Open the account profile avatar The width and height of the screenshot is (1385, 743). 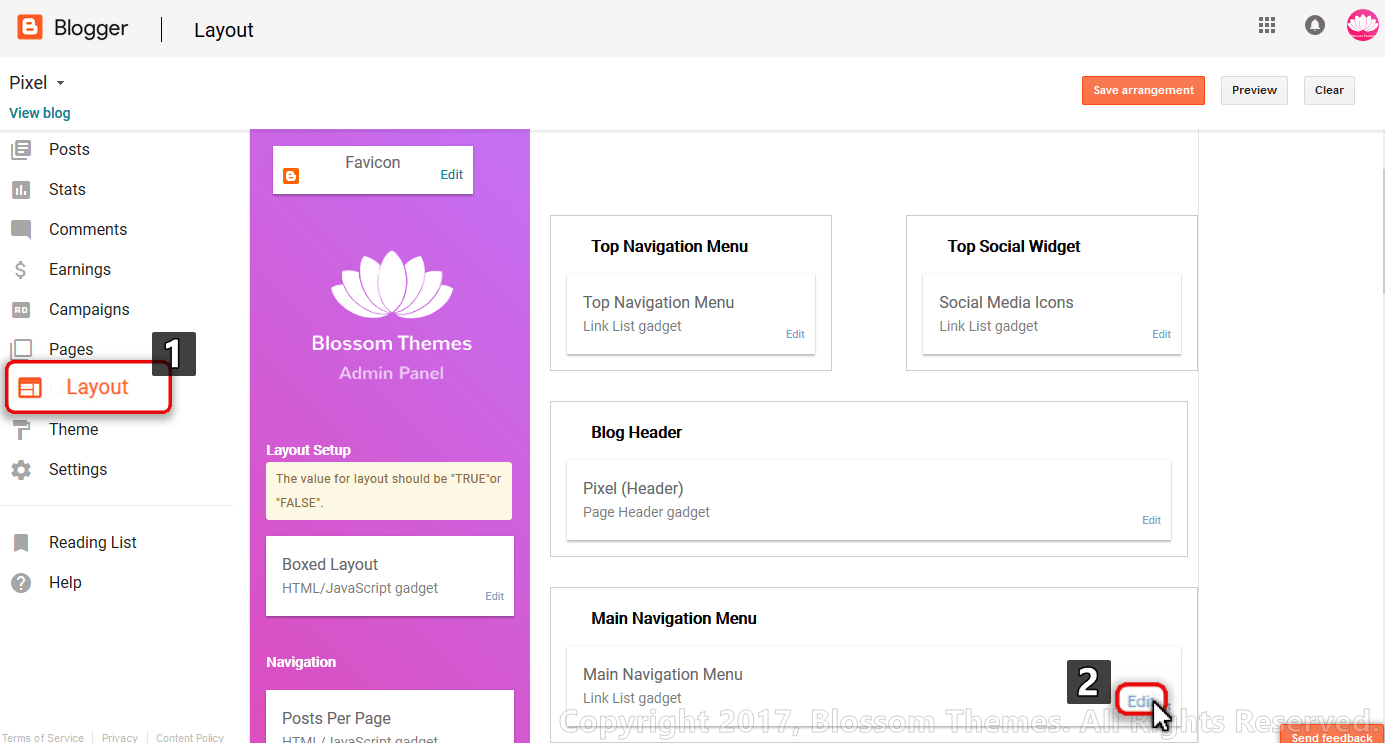click(x=1362, y=26)
